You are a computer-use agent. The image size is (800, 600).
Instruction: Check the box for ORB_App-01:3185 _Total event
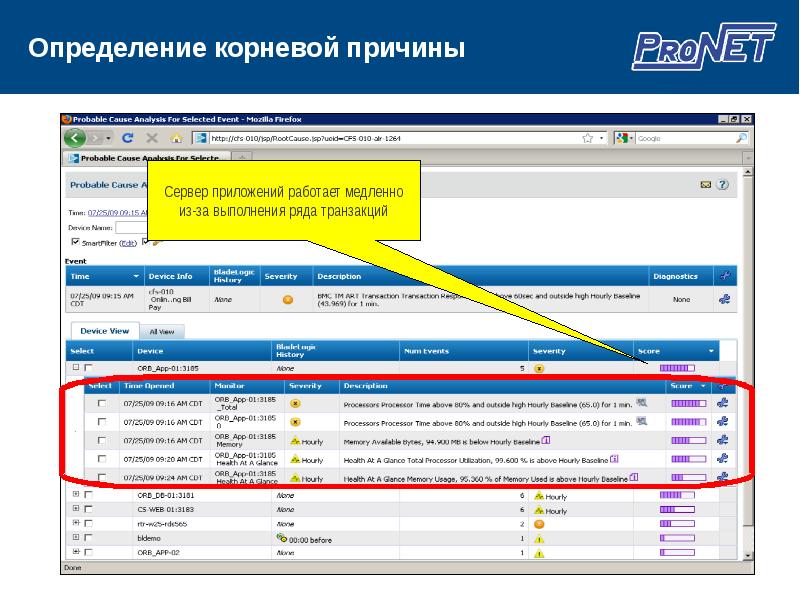101,403
